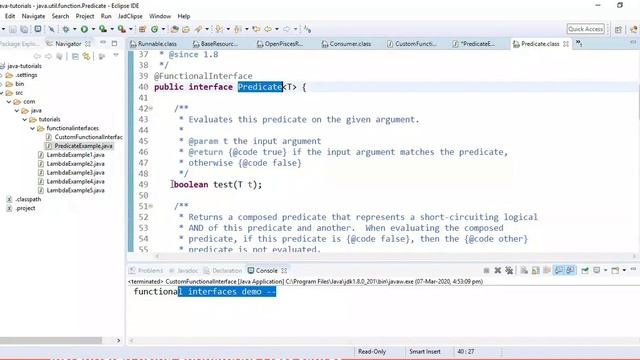This screenshot has height=360, width=640.
Task: Open the Project menu
Action: click(85, 16)
